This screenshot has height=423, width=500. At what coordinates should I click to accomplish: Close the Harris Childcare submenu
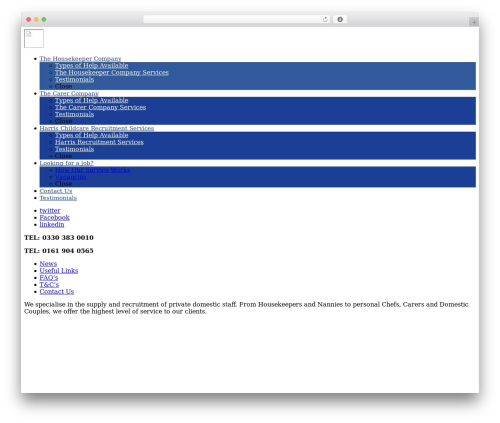[63, 156]
